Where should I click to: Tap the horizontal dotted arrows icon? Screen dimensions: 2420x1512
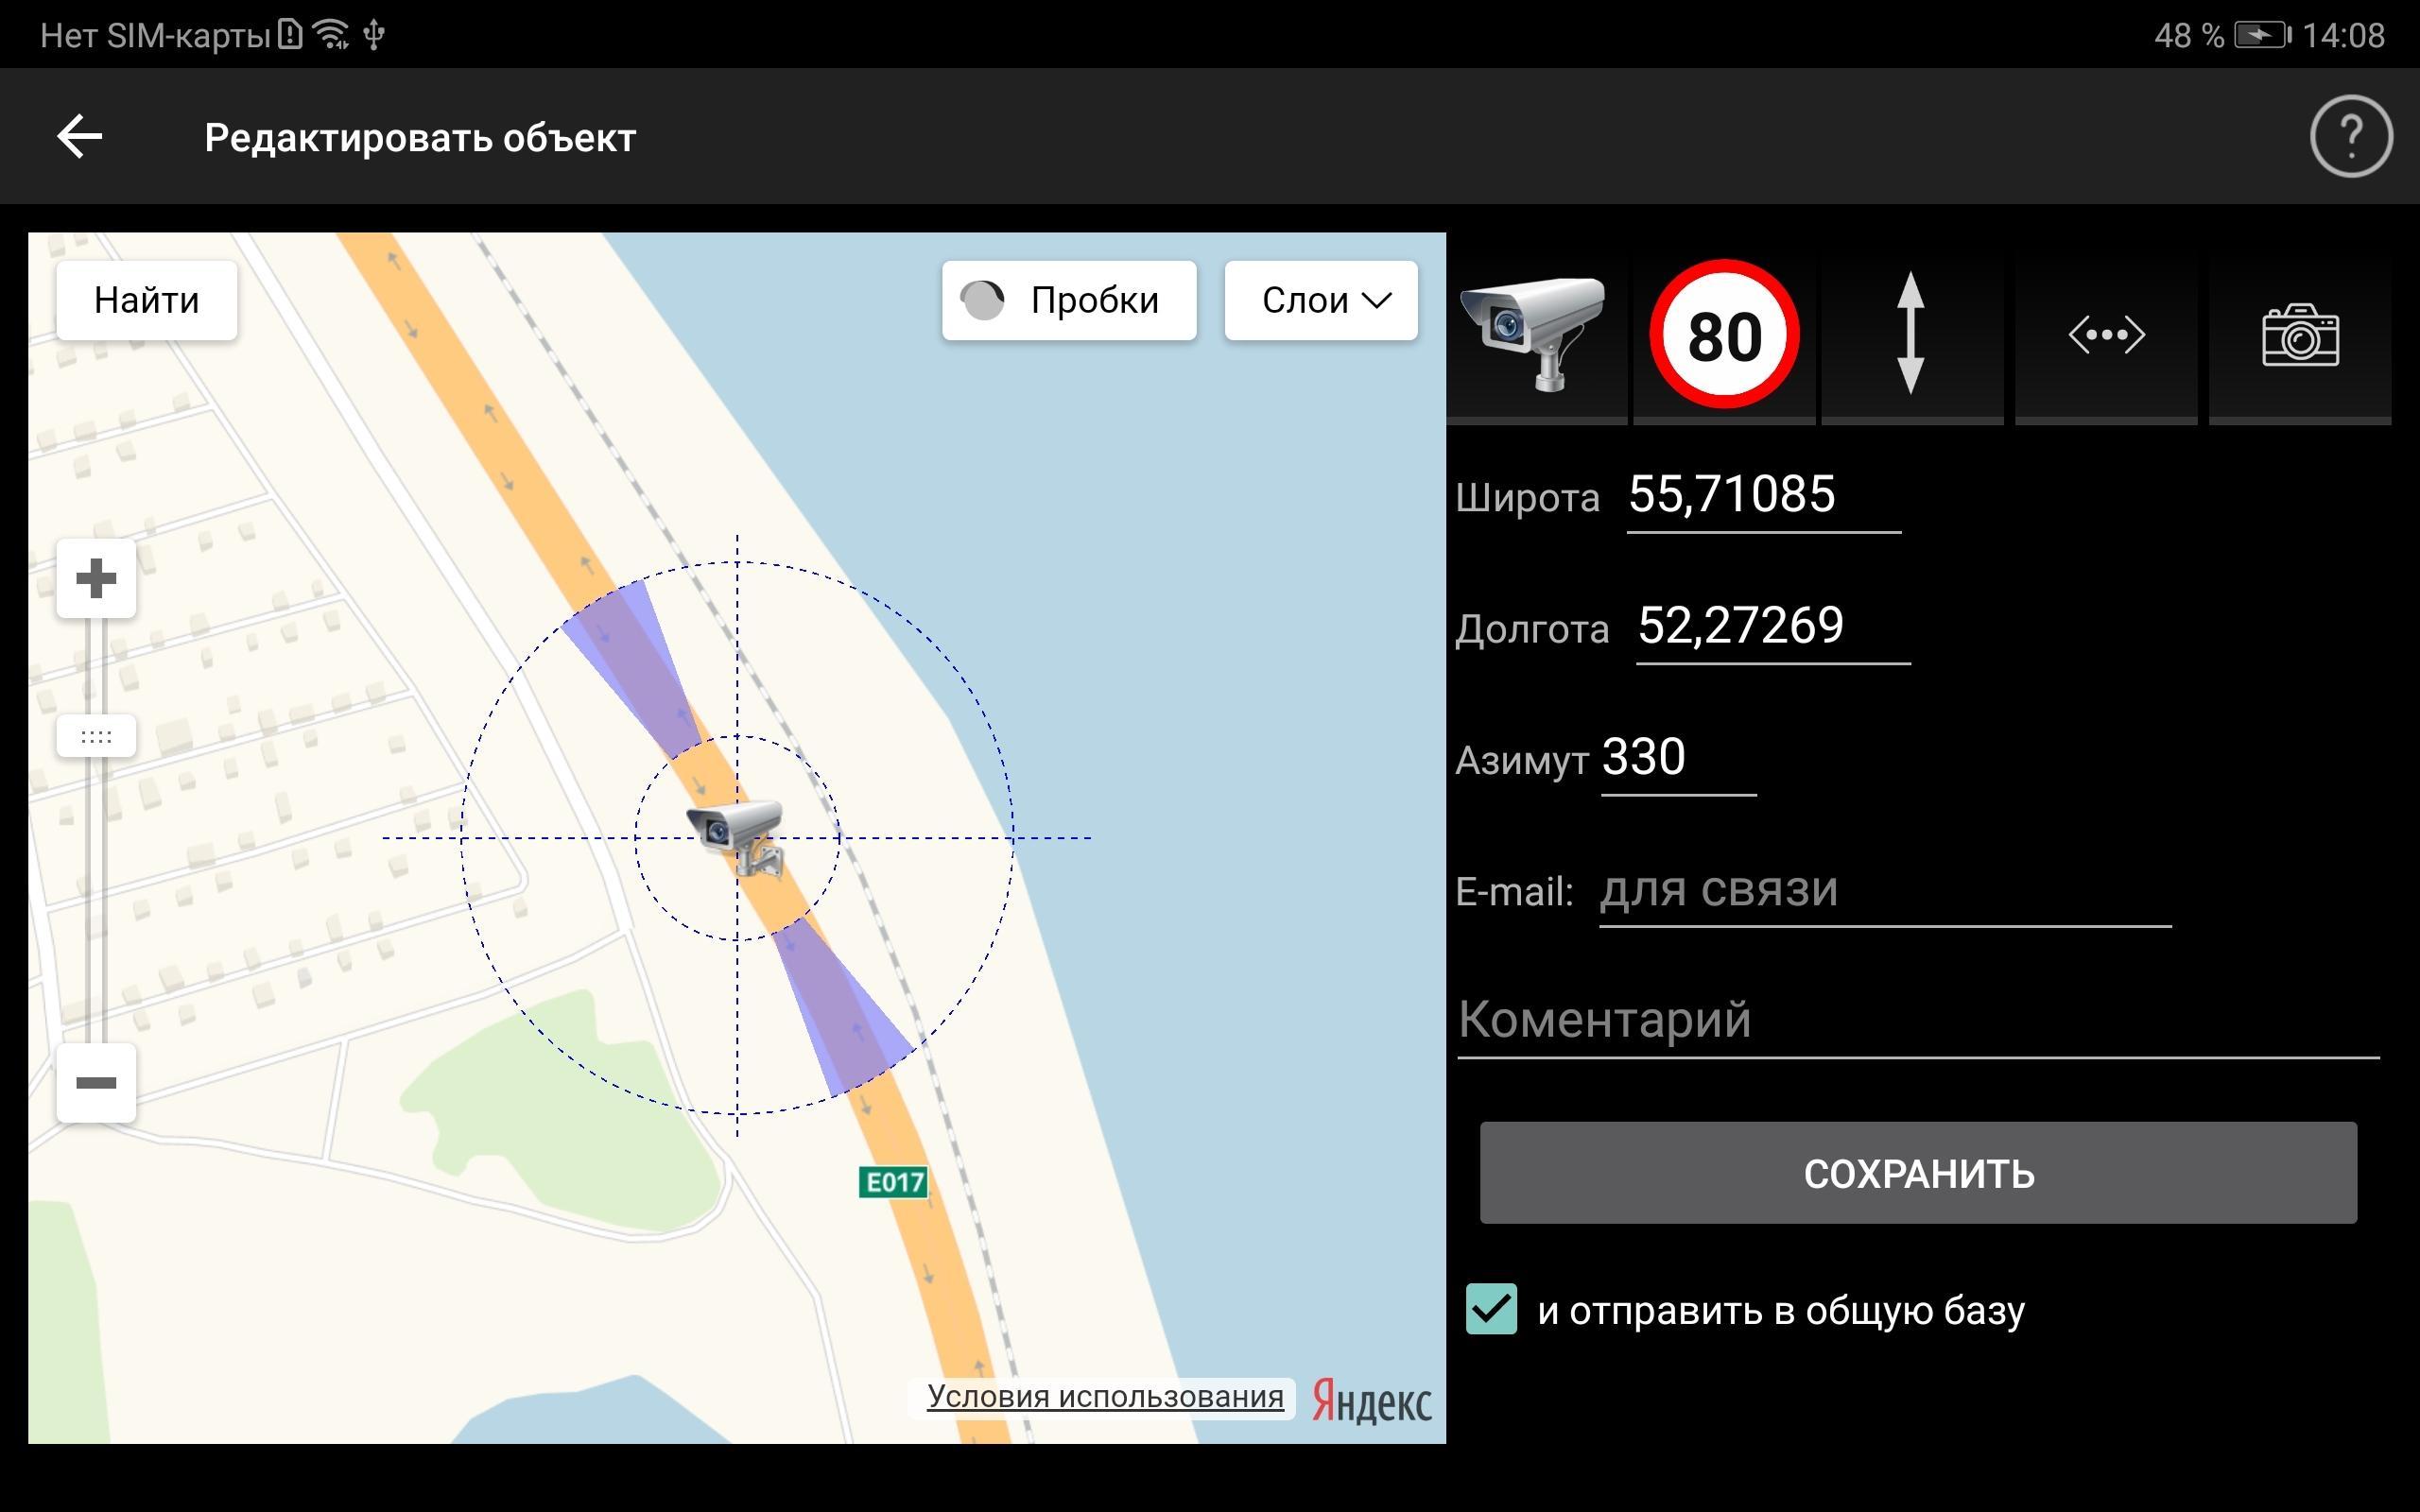click(2105, 334)
